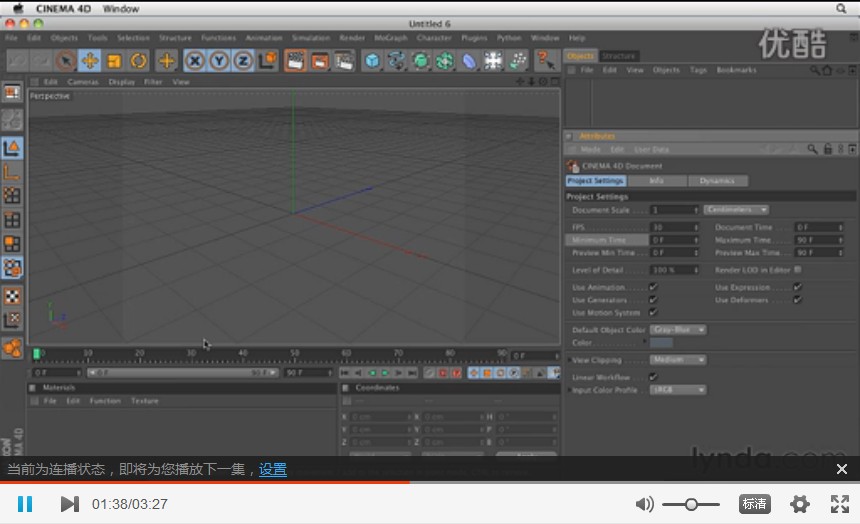Viewport: 860px width, 524px height.
Task: Select the Live Selection tool
Action: point(66,61)
